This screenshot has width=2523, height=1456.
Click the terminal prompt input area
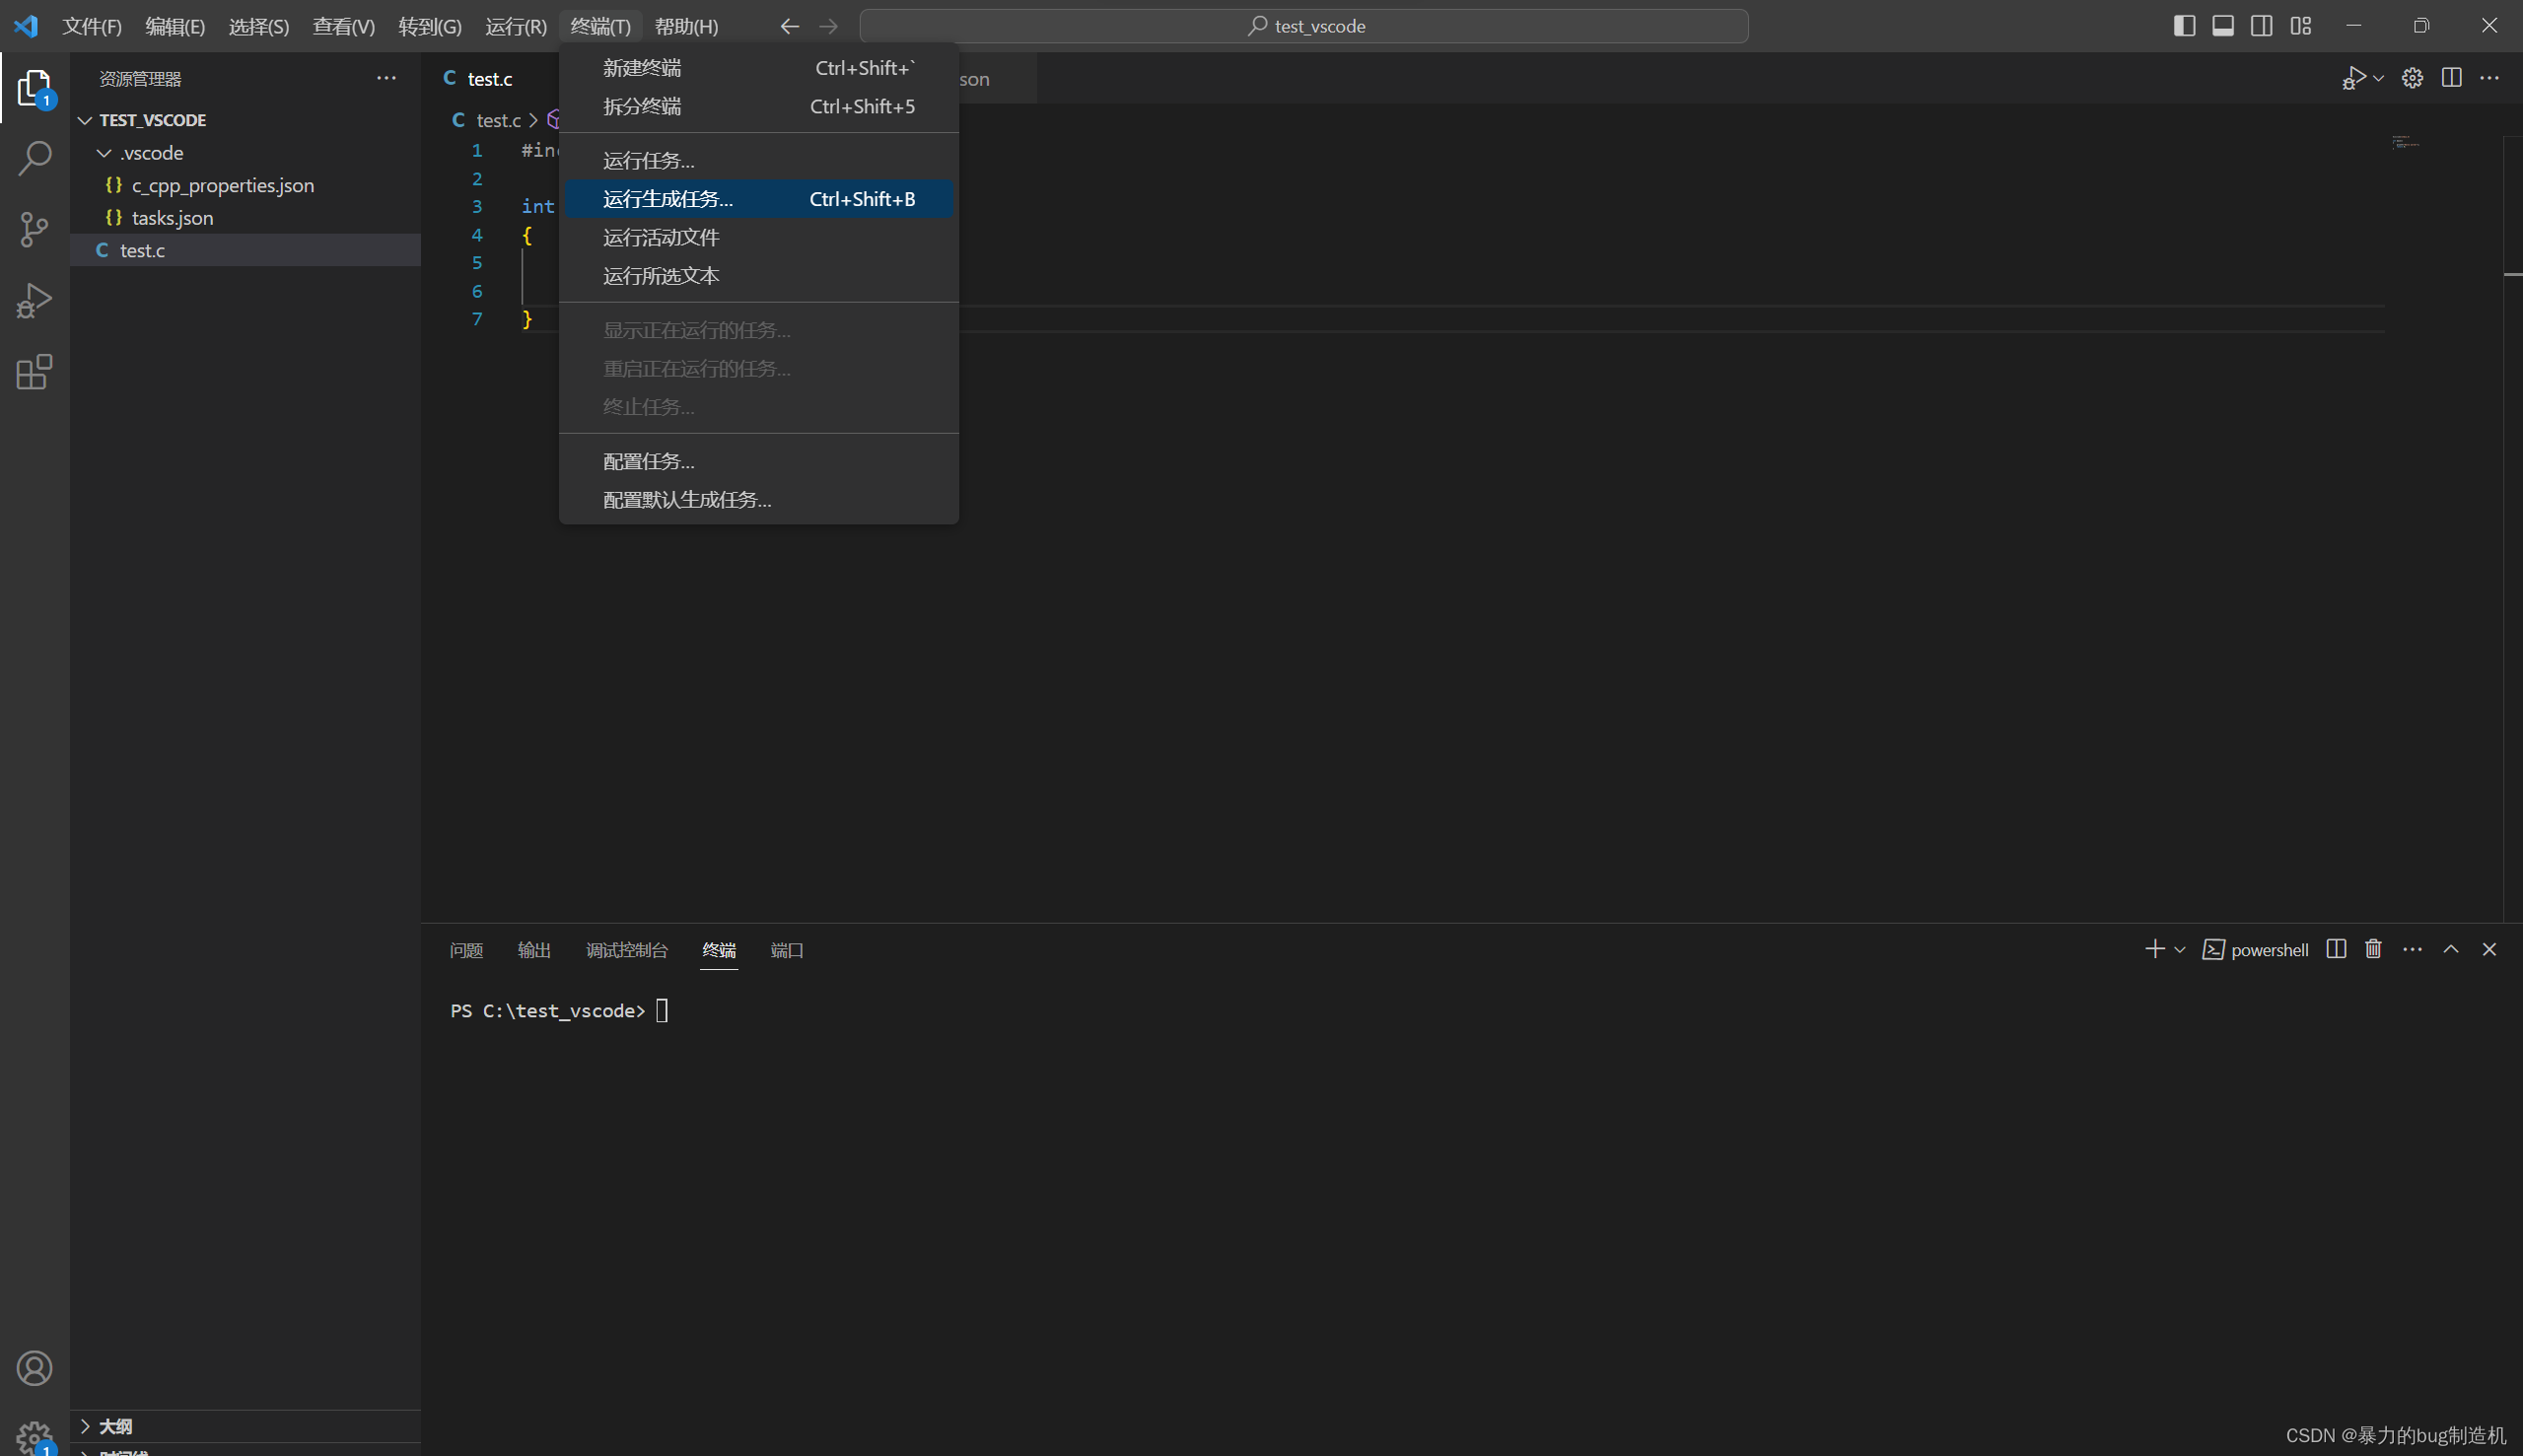click(662, 1011)
